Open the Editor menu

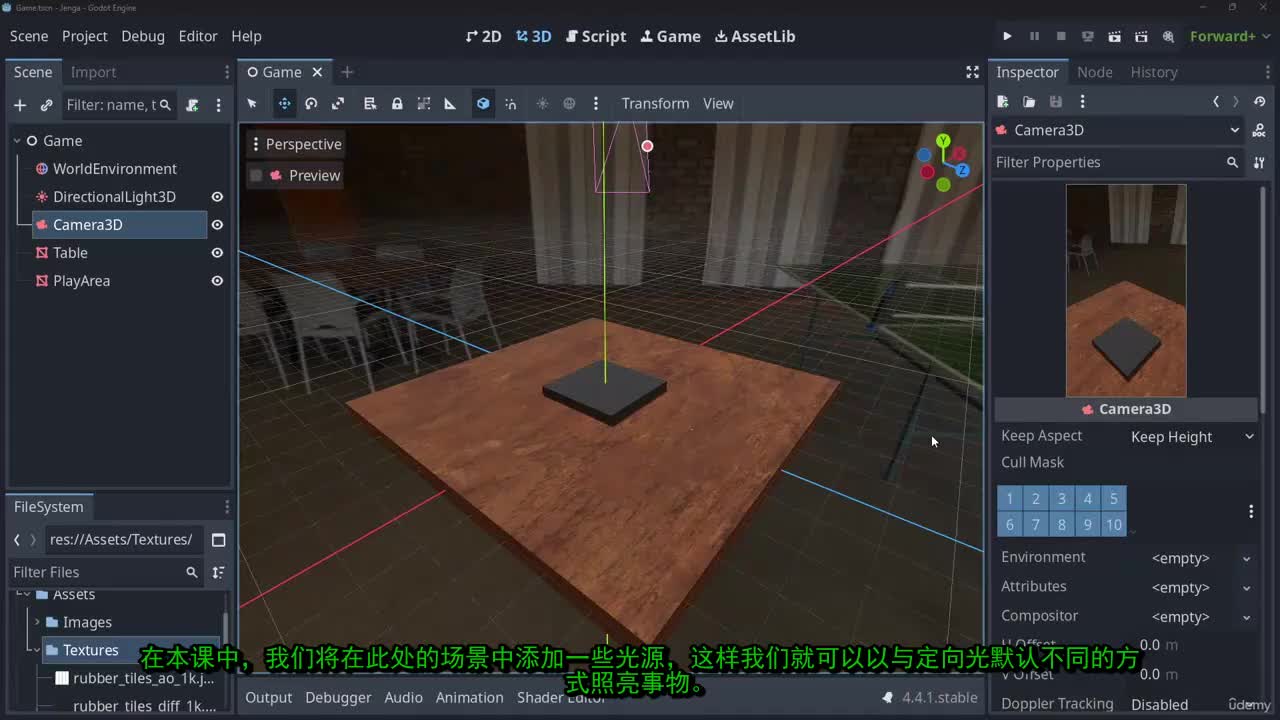point(198,36)
